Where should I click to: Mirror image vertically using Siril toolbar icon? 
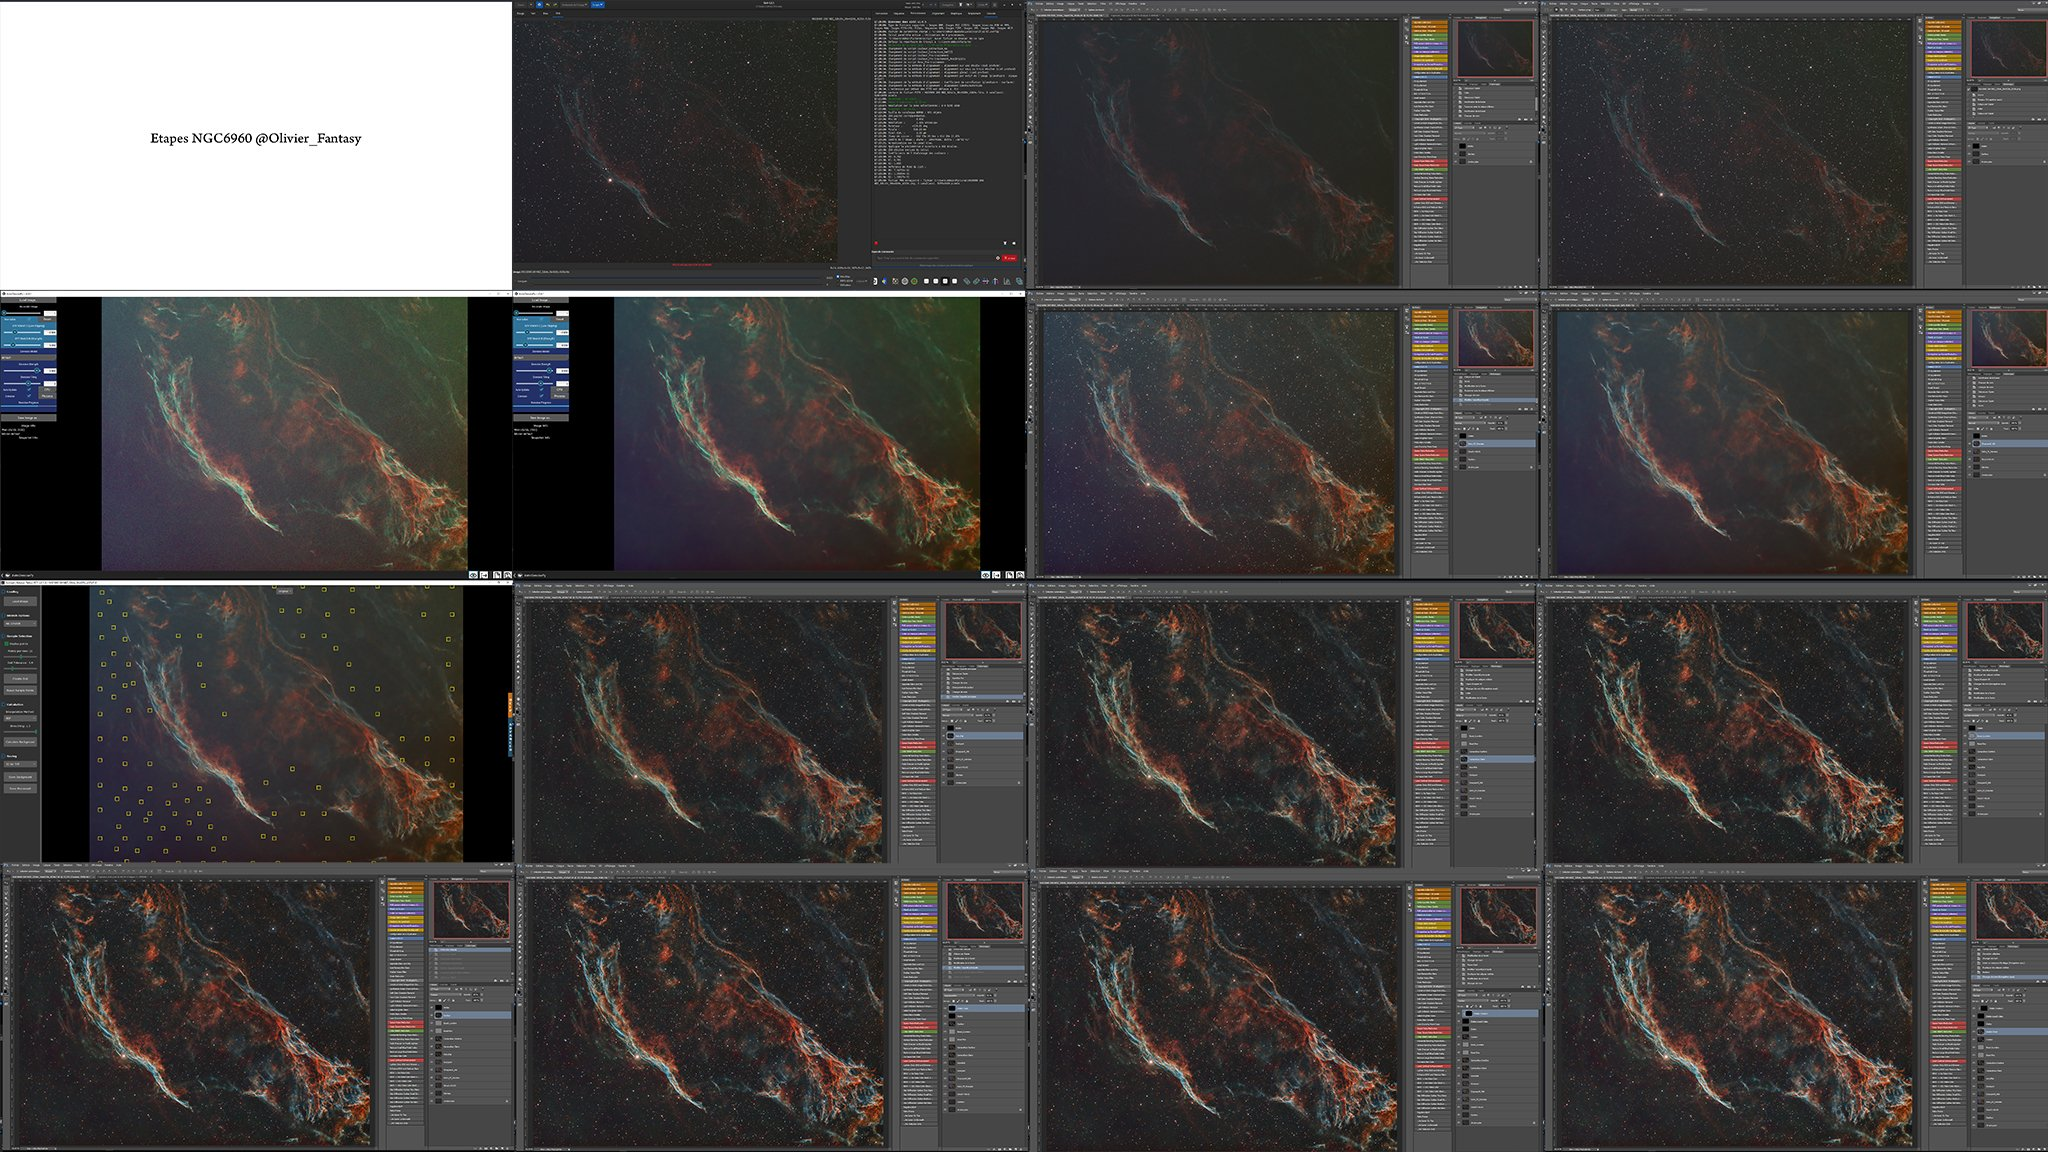click(x=995, y=281)
